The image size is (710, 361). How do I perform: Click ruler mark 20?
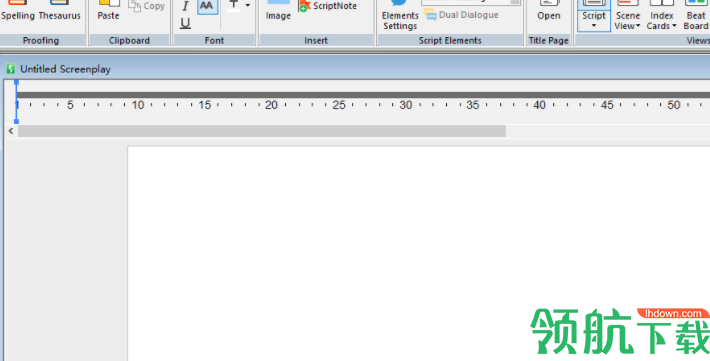(271, 105)
